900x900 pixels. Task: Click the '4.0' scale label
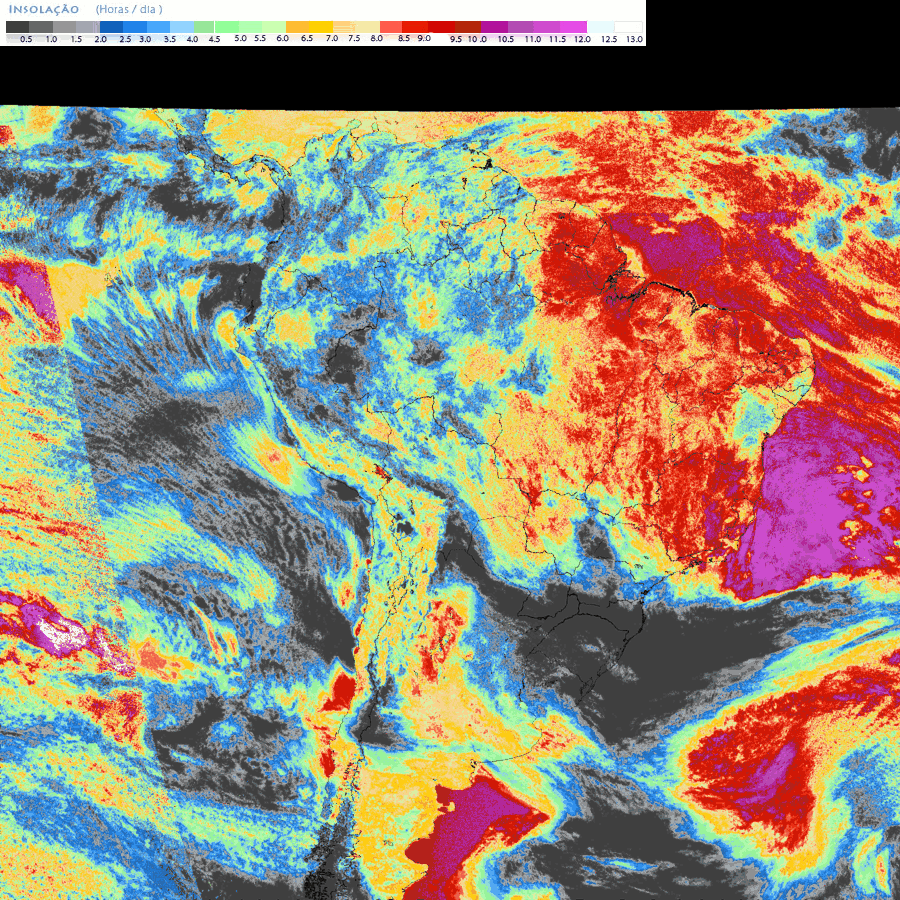tap(192, 40)
